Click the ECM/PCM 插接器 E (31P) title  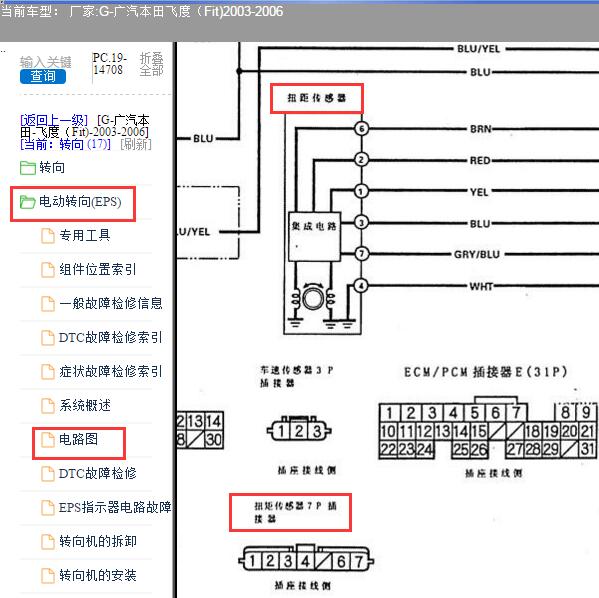tap(486, 372)
